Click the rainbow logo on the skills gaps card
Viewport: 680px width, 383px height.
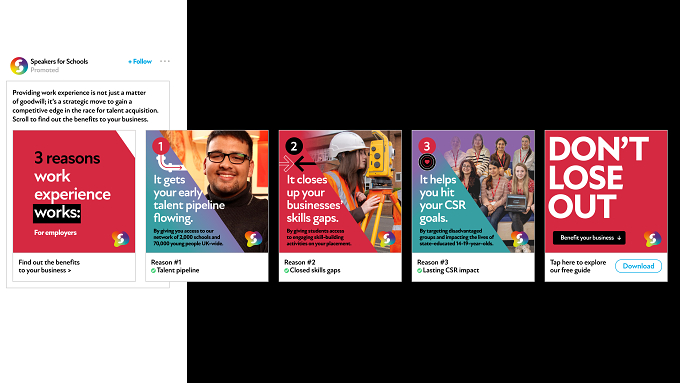(x=386, y=239)
